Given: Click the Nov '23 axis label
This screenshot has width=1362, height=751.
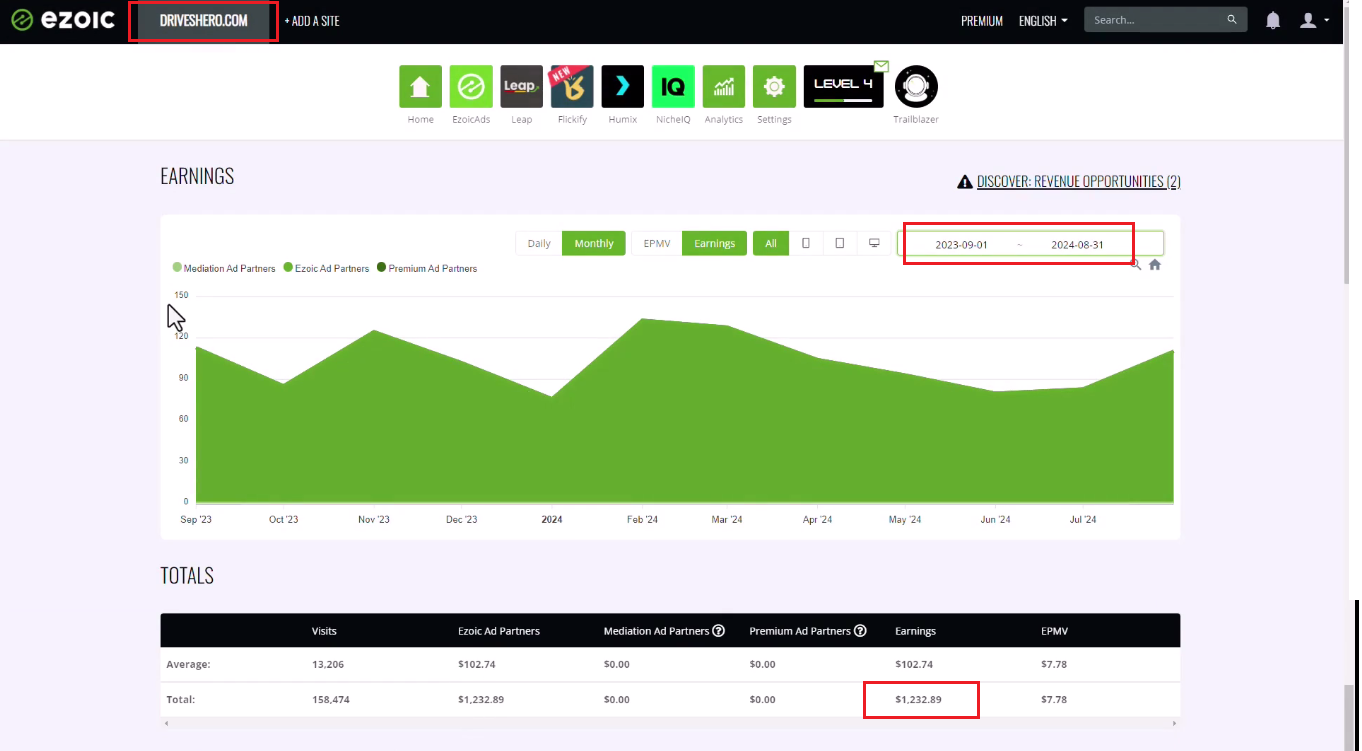Looking at the screenshot, I should point(373,519).
